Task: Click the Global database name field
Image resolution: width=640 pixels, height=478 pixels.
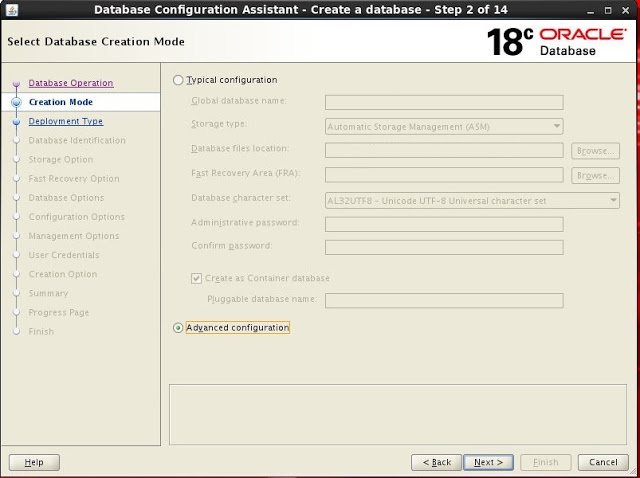Action: coord(444,102)
